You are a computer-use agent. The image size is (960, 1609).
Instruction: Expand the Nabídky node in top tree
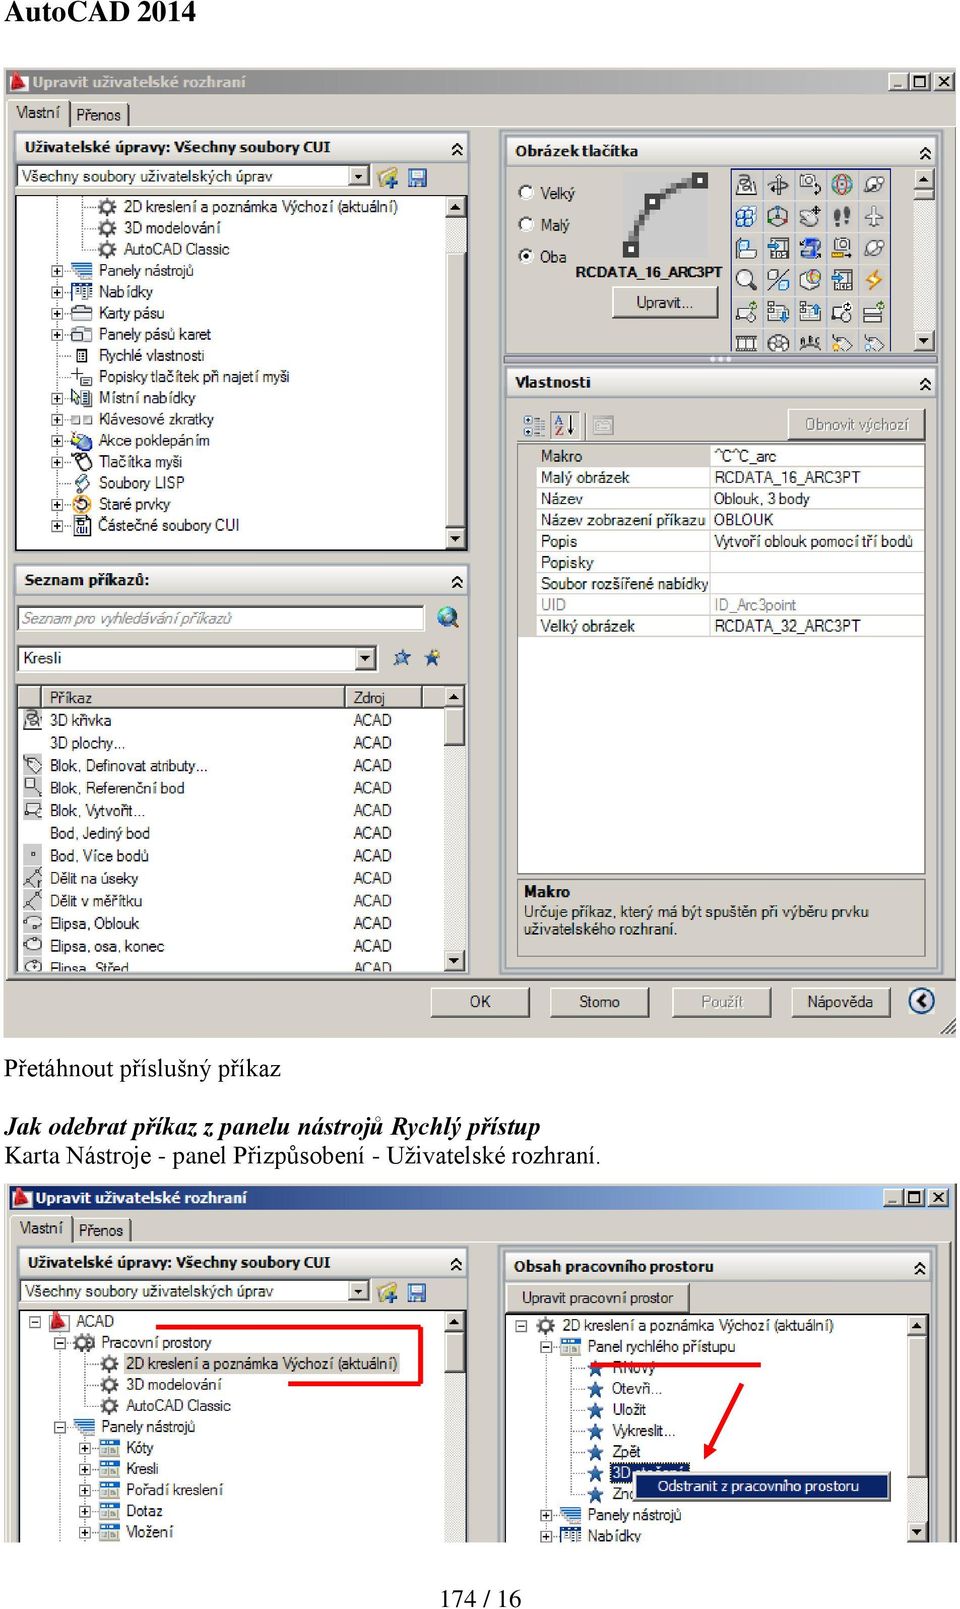point(57,292)
